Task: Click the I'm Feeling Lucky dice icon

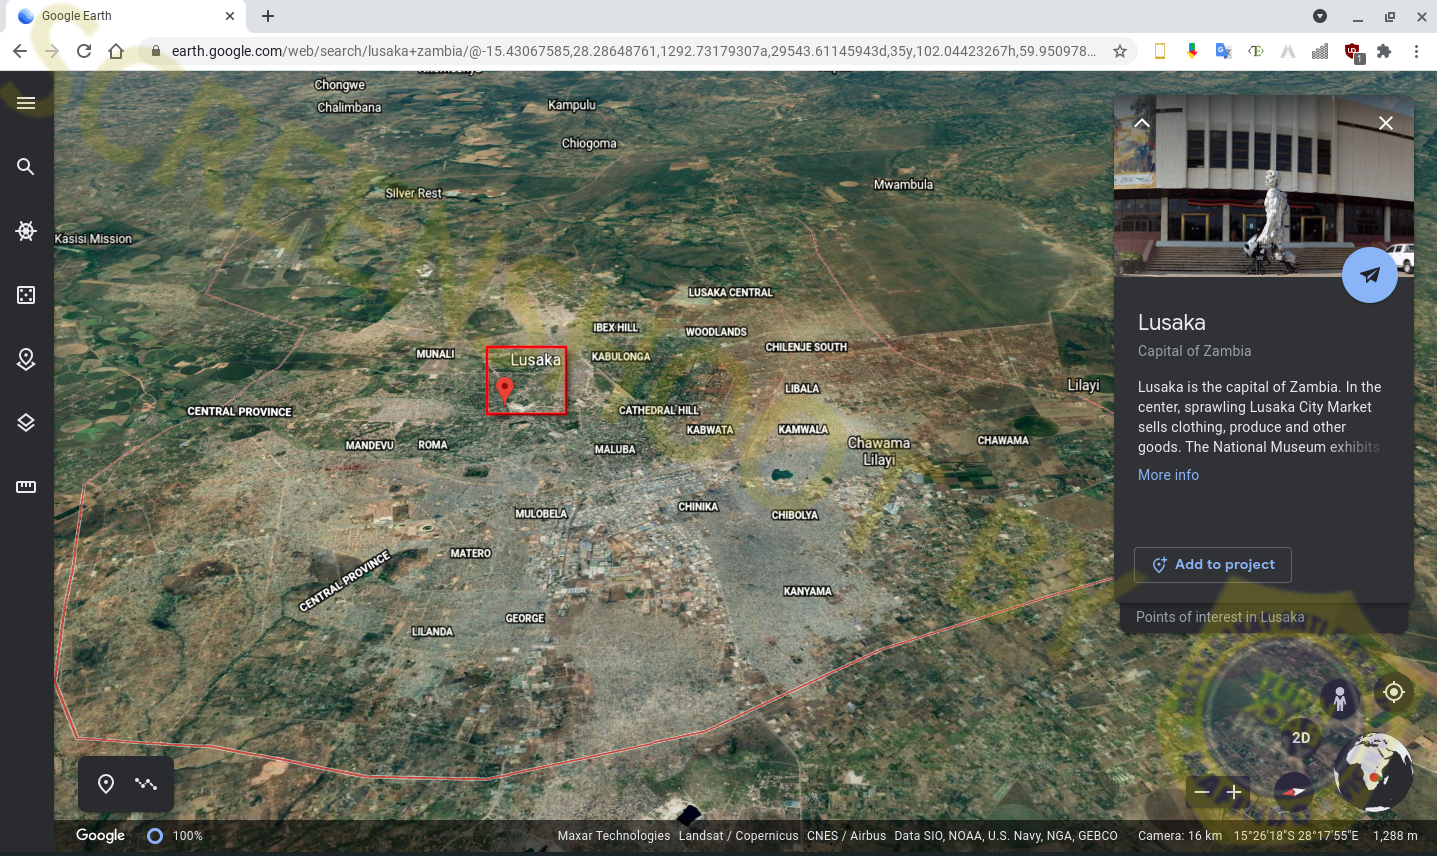Action: [x=26, y=295]
